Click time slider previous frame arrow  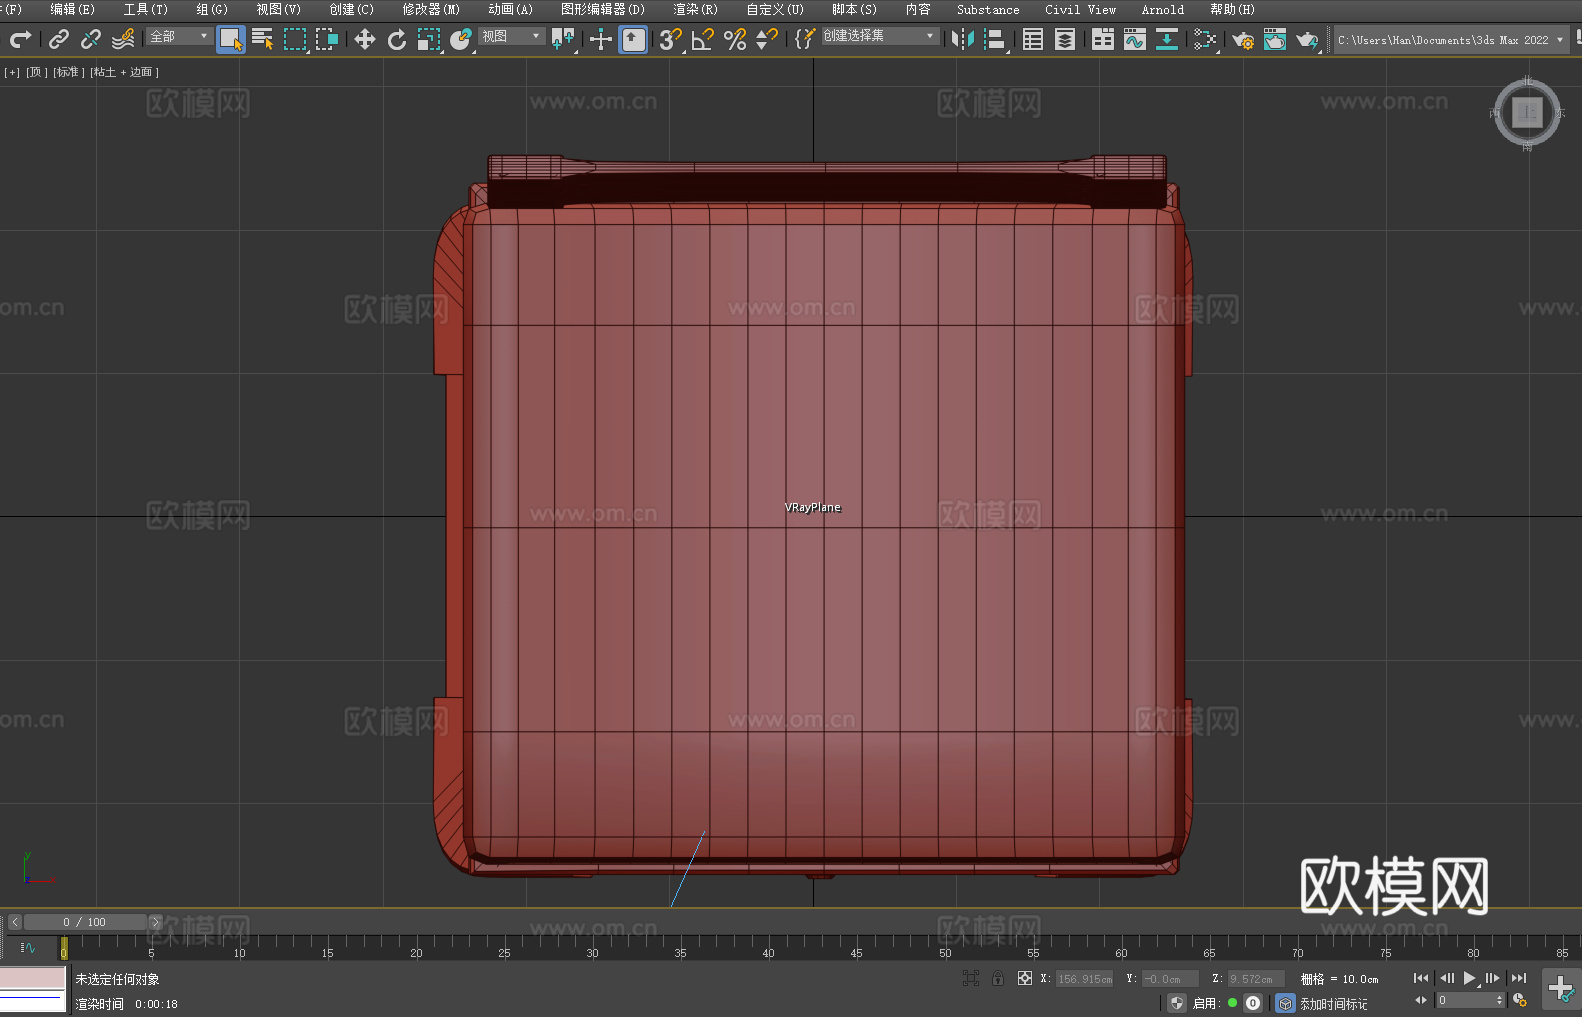[15, 922]
